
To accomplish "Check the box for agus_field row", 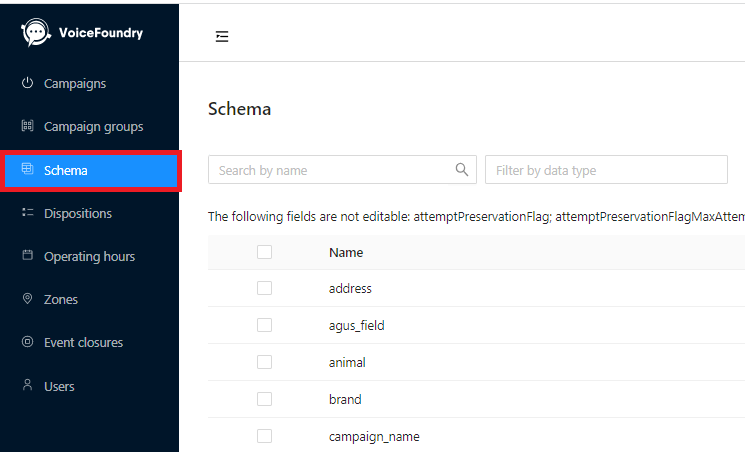I will (x=264, y=325).
